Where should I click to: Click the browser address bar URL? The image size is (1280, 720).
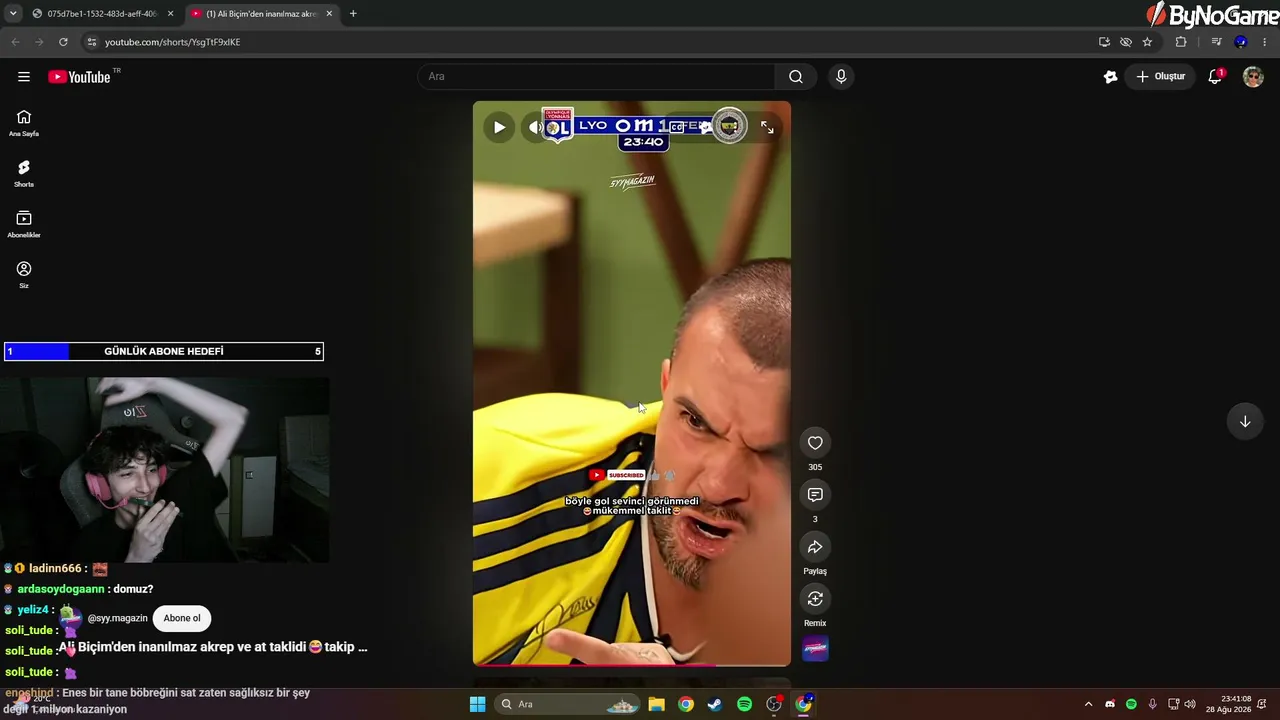tap(172, 42)
